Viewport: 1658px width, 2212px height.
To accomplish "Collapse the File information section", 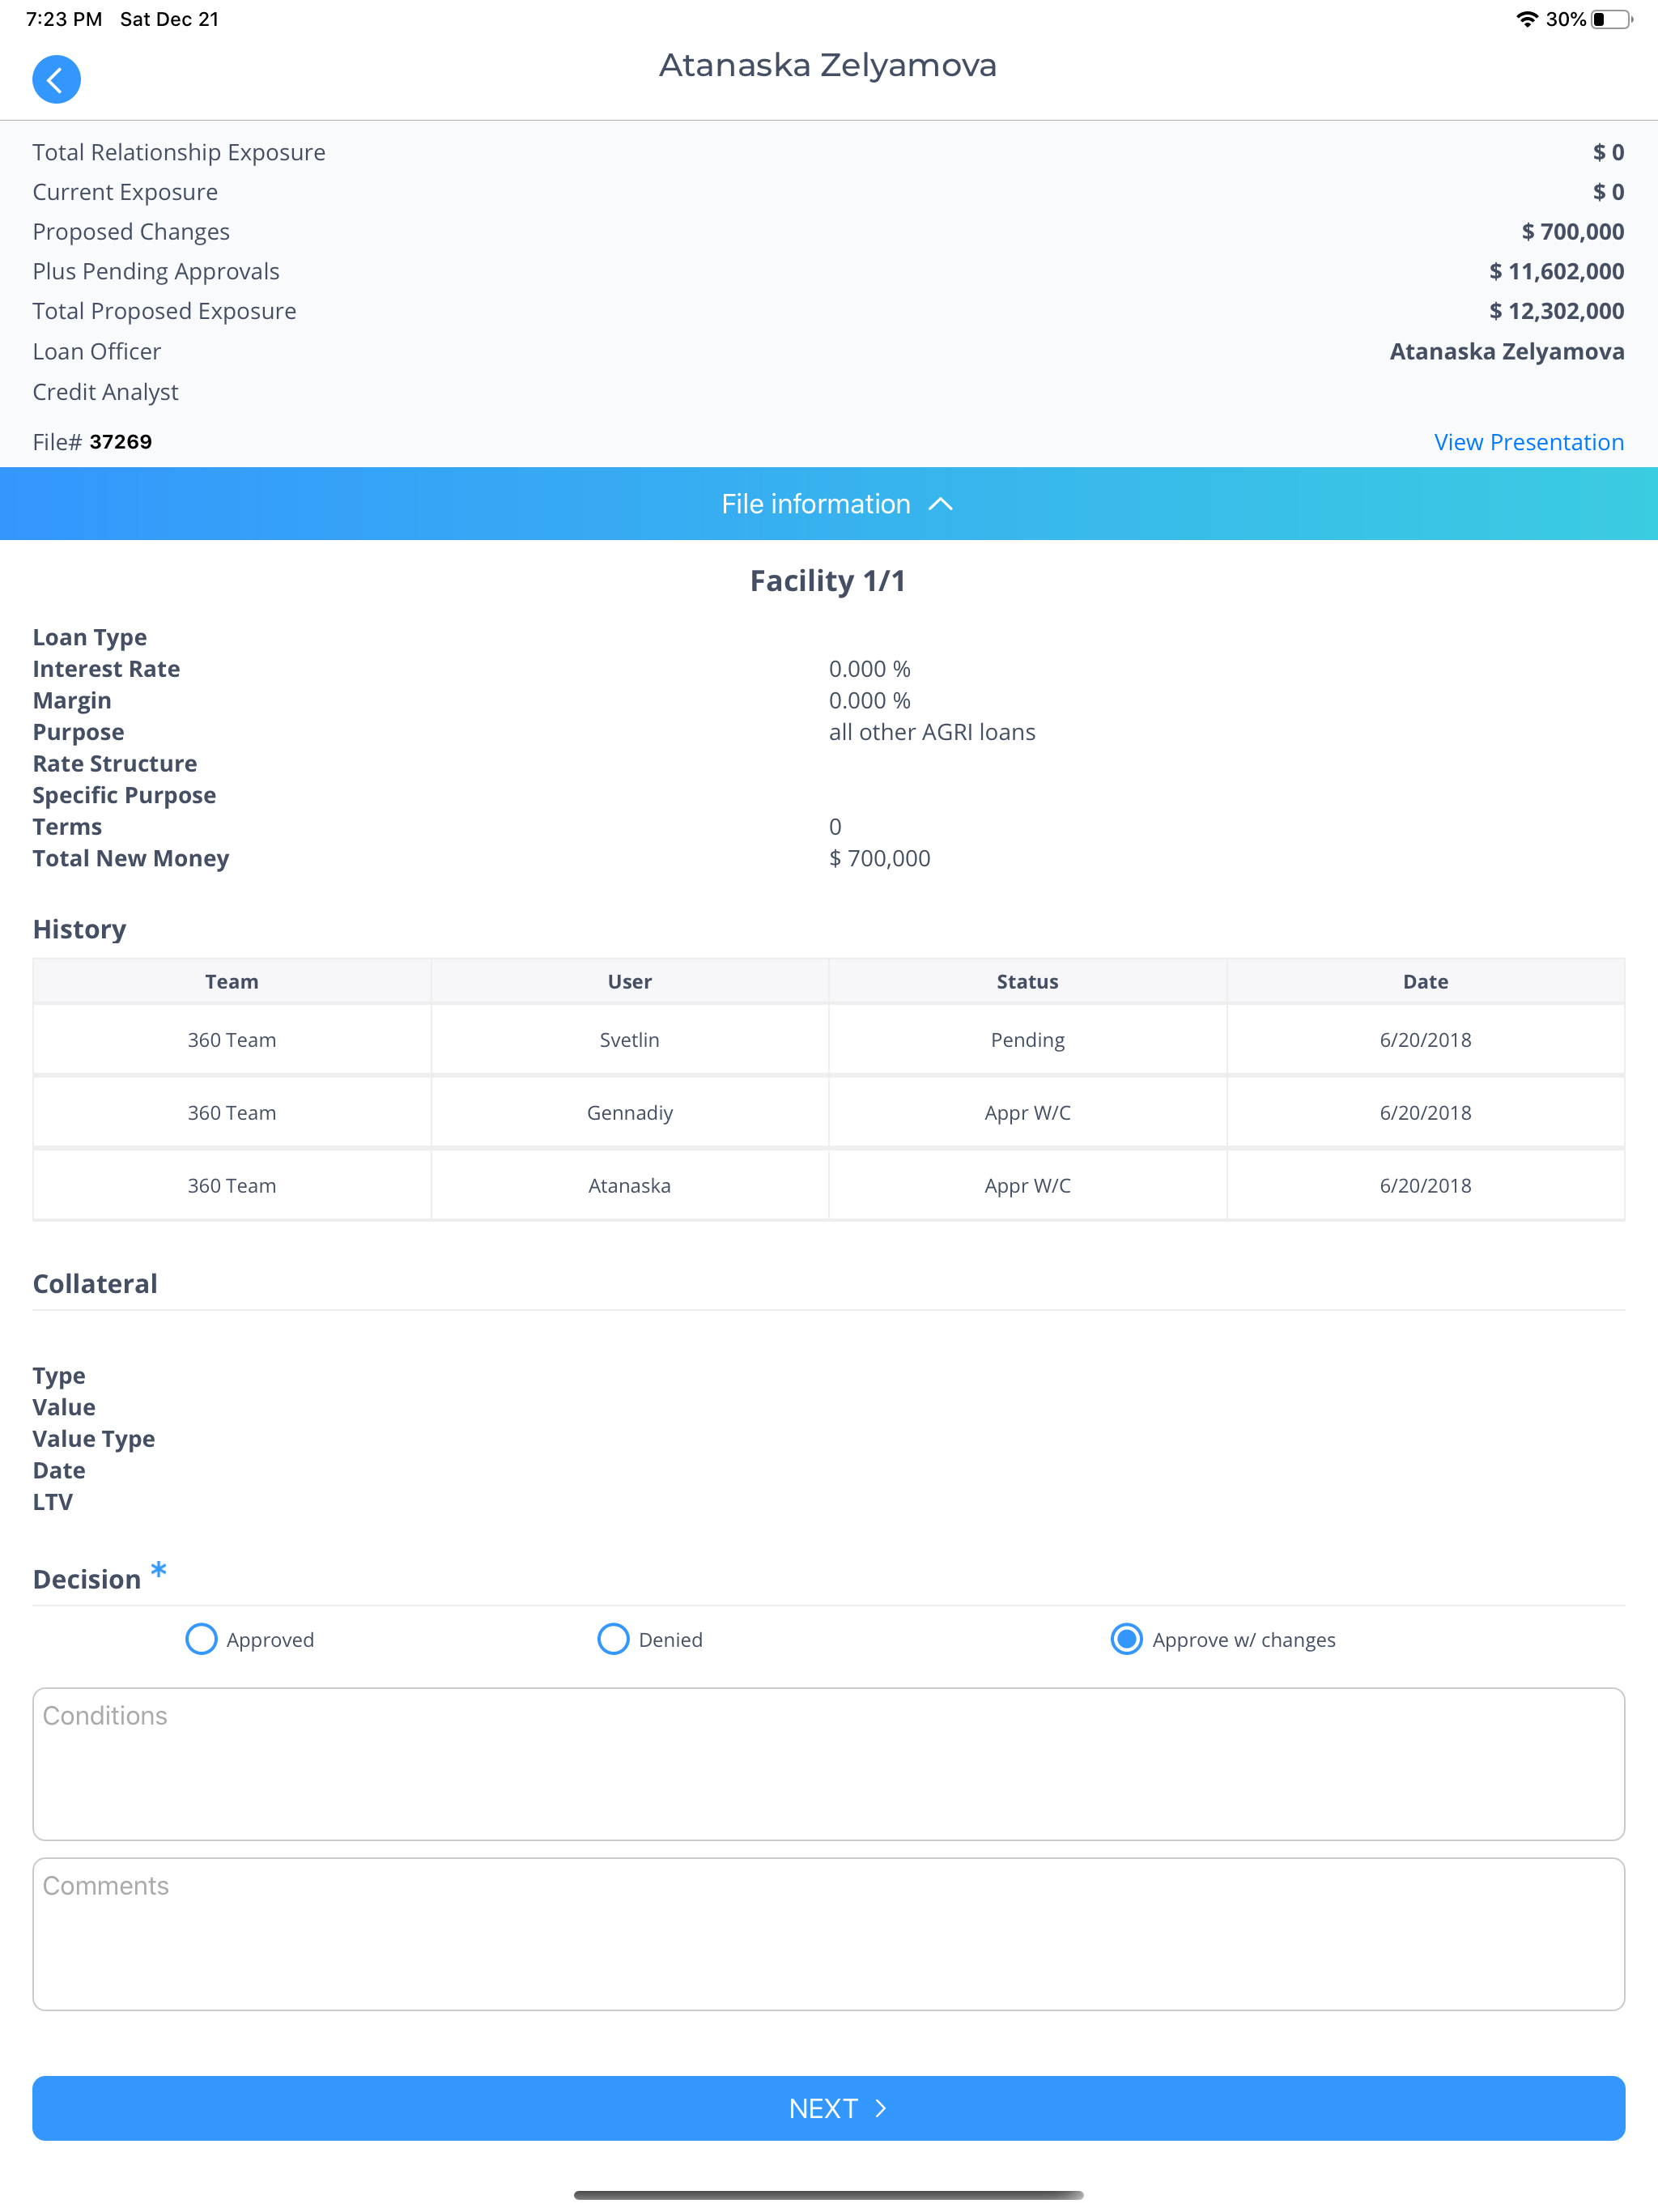I will pos(829,504).
